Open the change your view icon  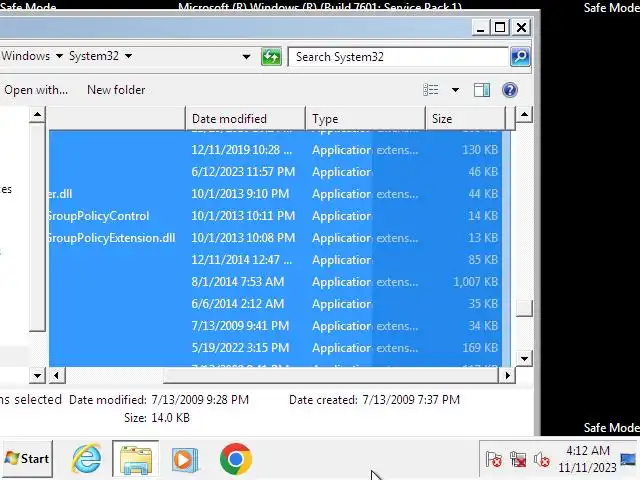[x=431, y=90]
